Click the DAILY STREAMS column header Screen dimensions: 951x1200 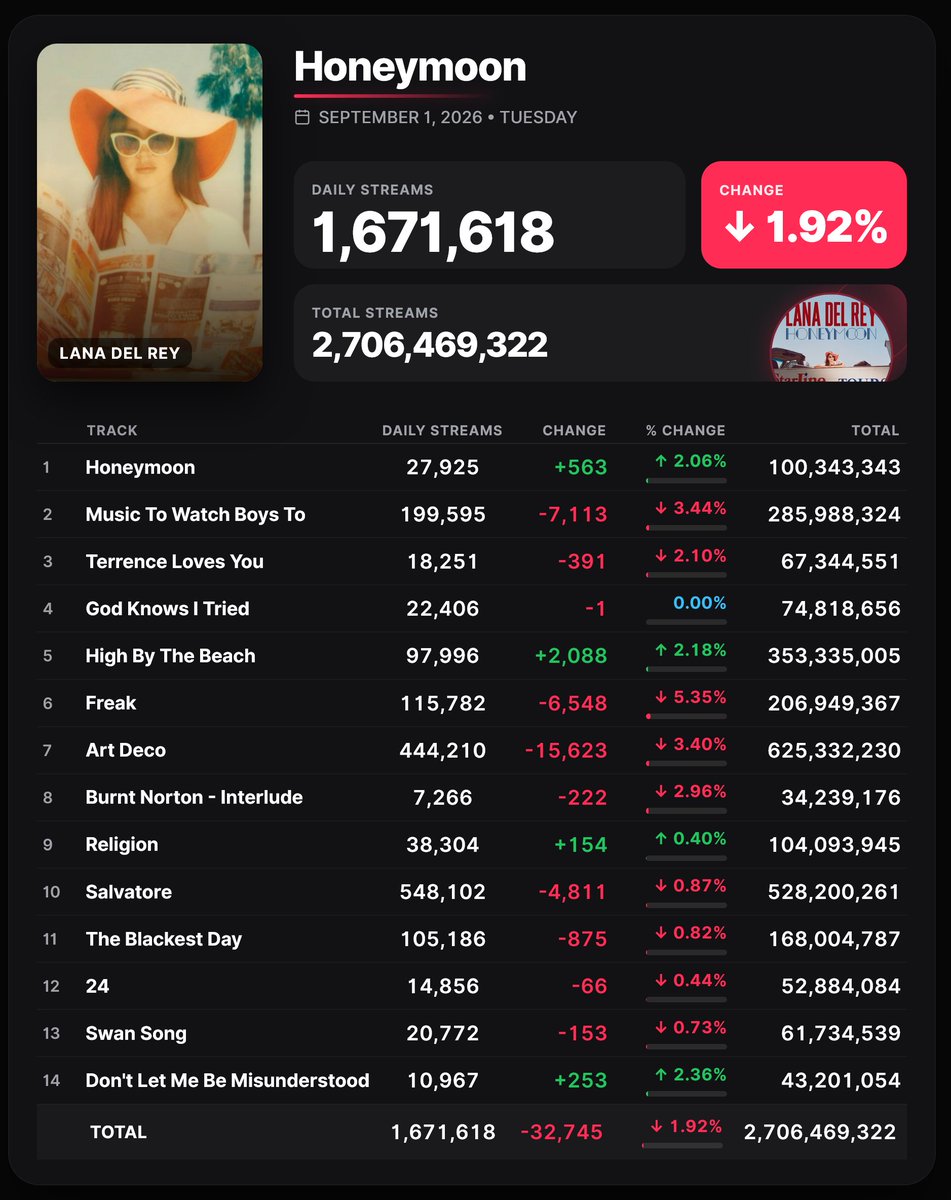click(x=442, y=431)
